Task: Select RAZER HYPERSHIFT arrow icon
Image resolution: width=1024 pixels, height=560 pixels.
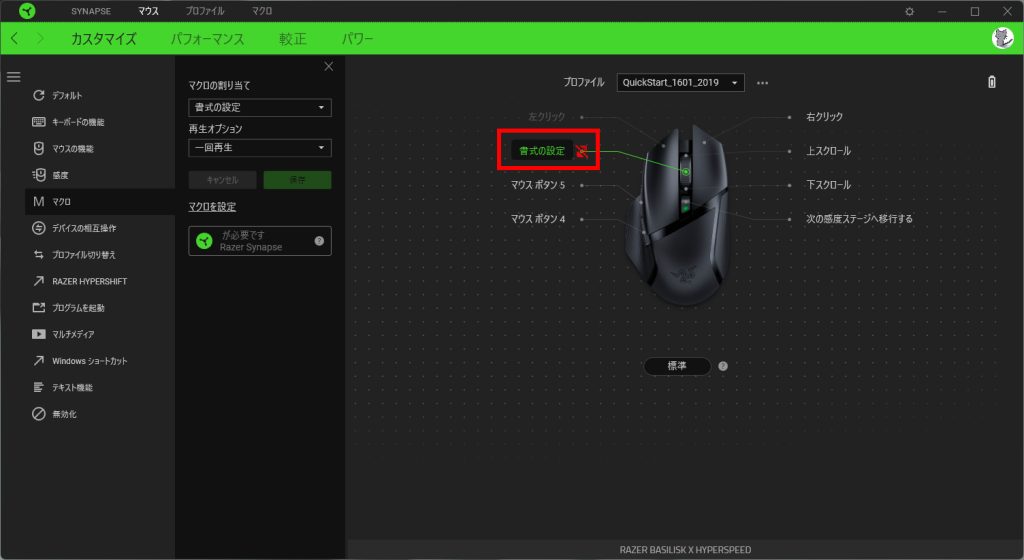Action: click(x=39, y=281)
